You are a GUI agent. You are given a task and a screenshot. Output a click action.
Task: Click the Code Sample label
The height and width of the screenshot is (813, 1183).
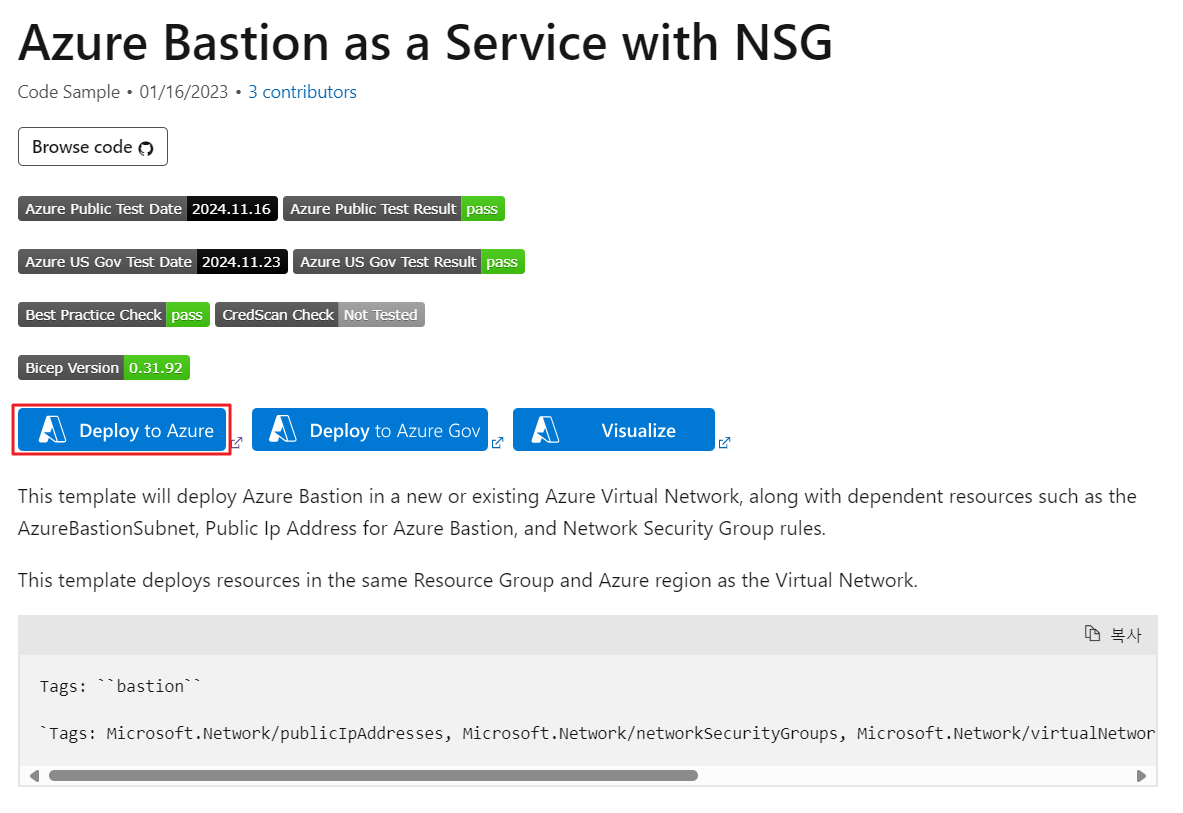(x=69, y=92)
